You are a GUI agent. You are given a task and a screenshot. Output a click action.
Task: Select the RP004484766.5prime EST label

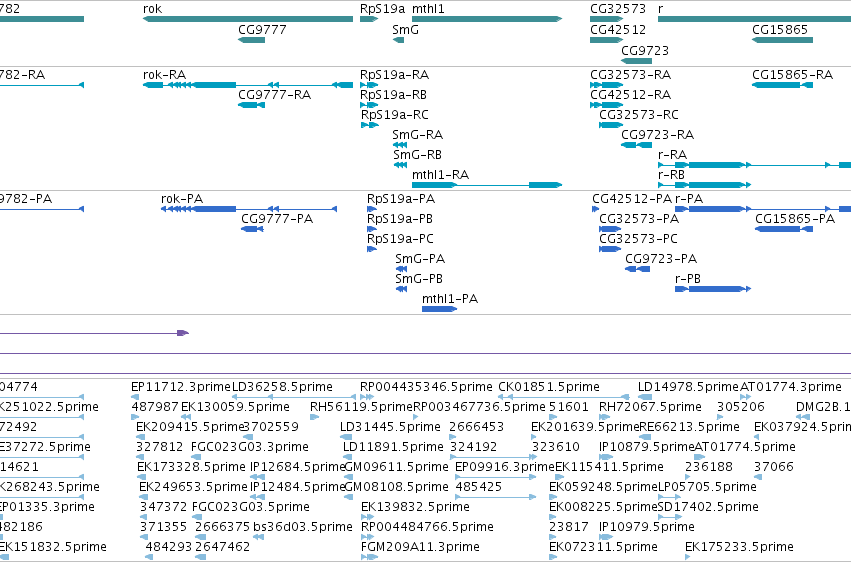[x=428, y=527]
